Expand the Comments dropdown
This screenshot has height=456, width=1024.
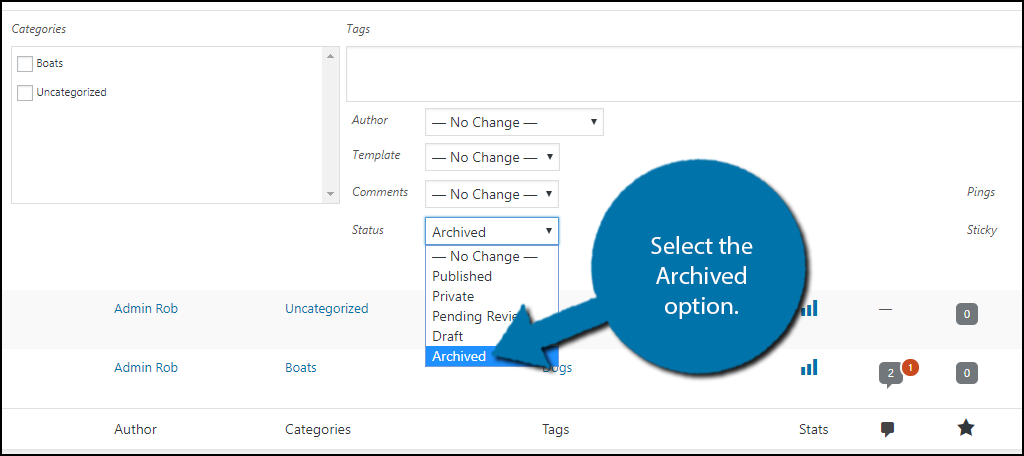click(x=492, y=194)
